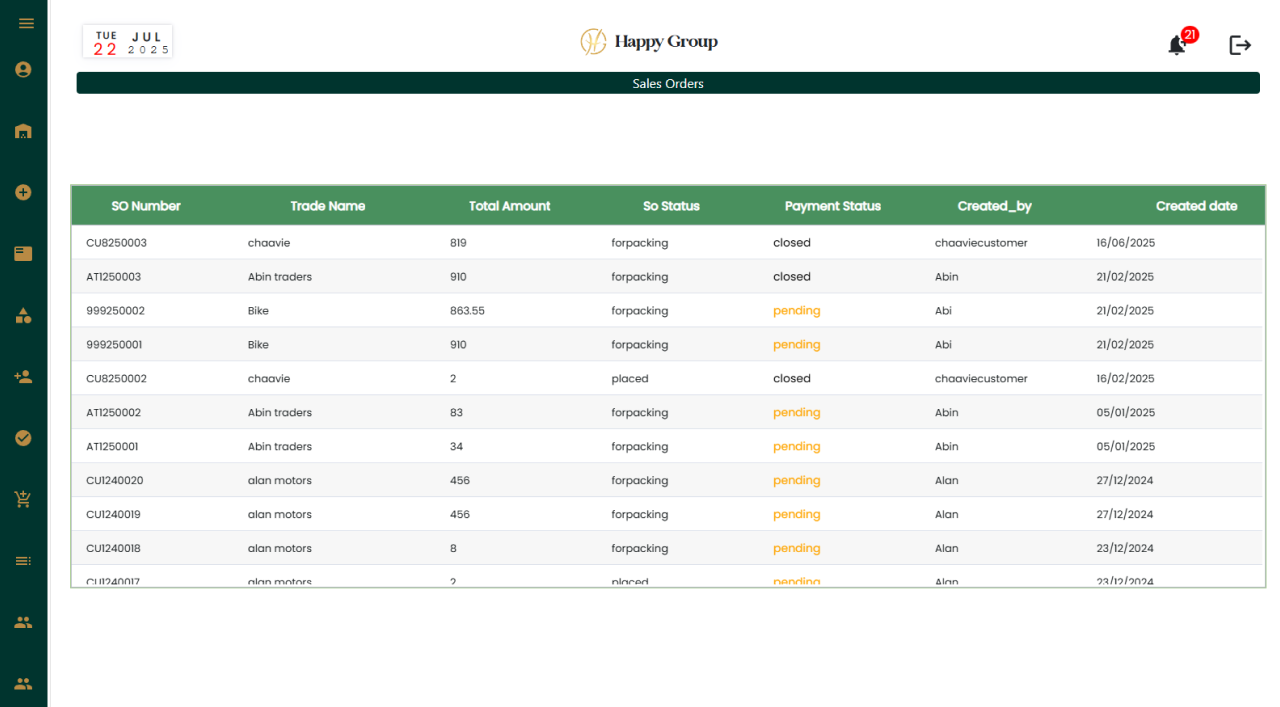
Task: Sort by the Total Amount column header
Action: pos(510,206)
